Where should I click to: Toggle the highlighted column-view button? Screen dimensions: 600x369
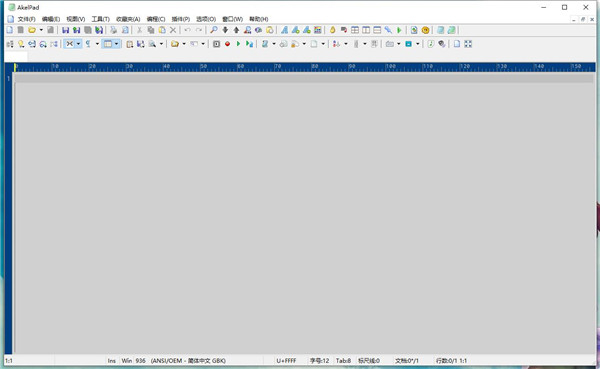(108, 44)
